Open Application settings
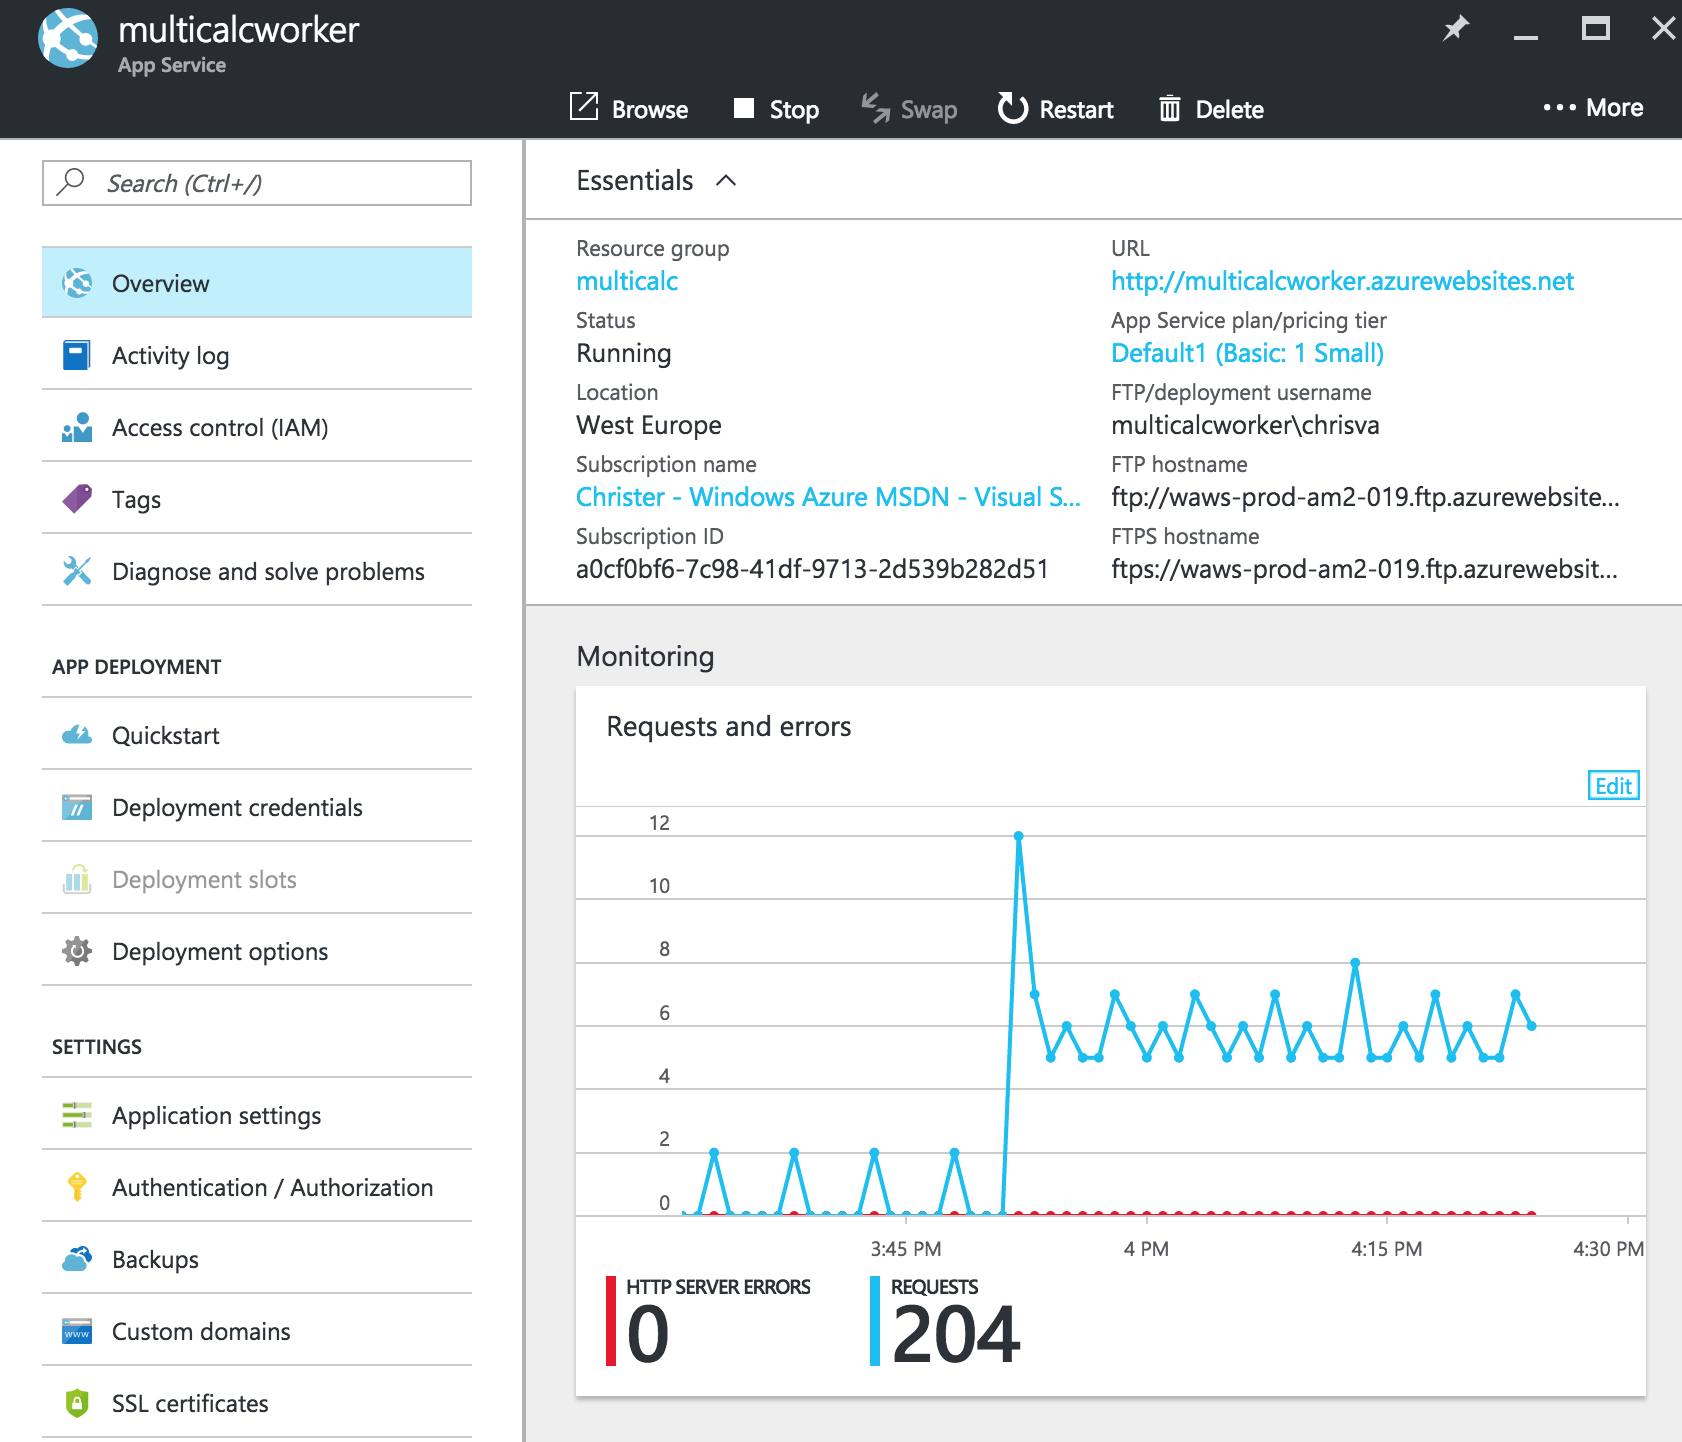1682x1442 pixels. tap(257, 1115)
